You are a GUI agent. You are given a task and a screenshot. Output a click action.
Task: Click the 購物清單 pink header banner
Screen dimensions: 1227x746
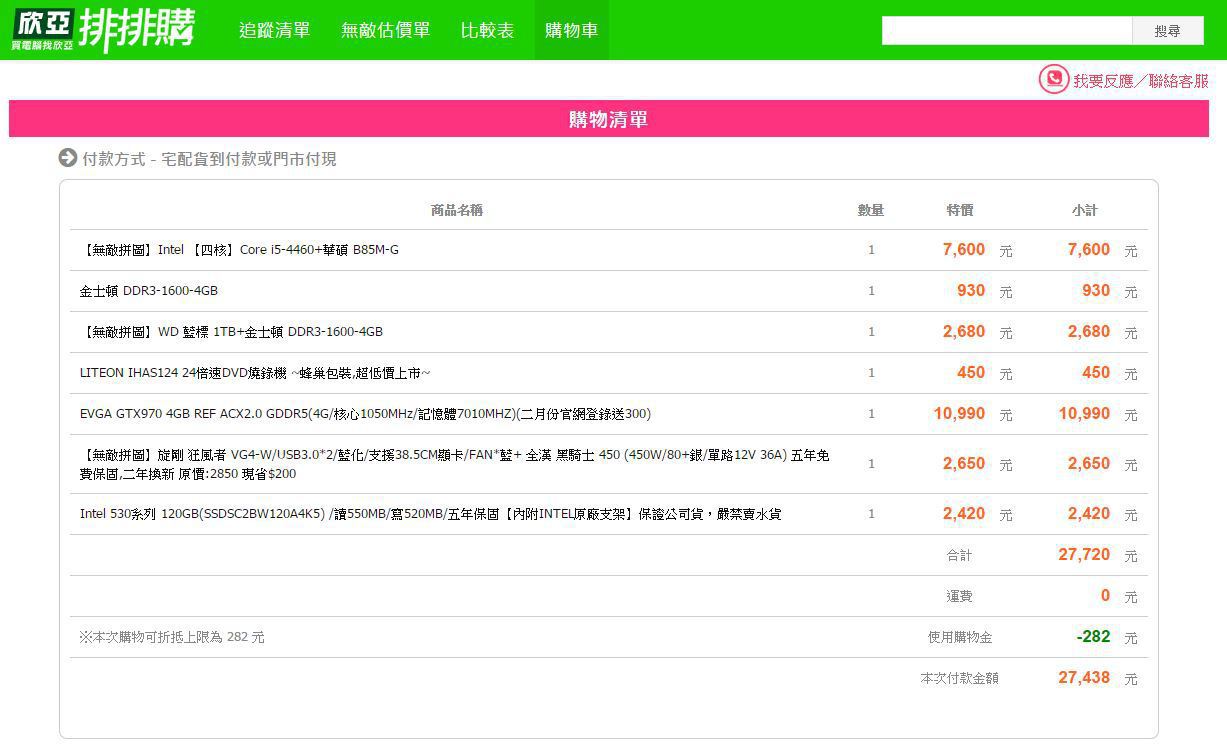click(x=609, y=119)
